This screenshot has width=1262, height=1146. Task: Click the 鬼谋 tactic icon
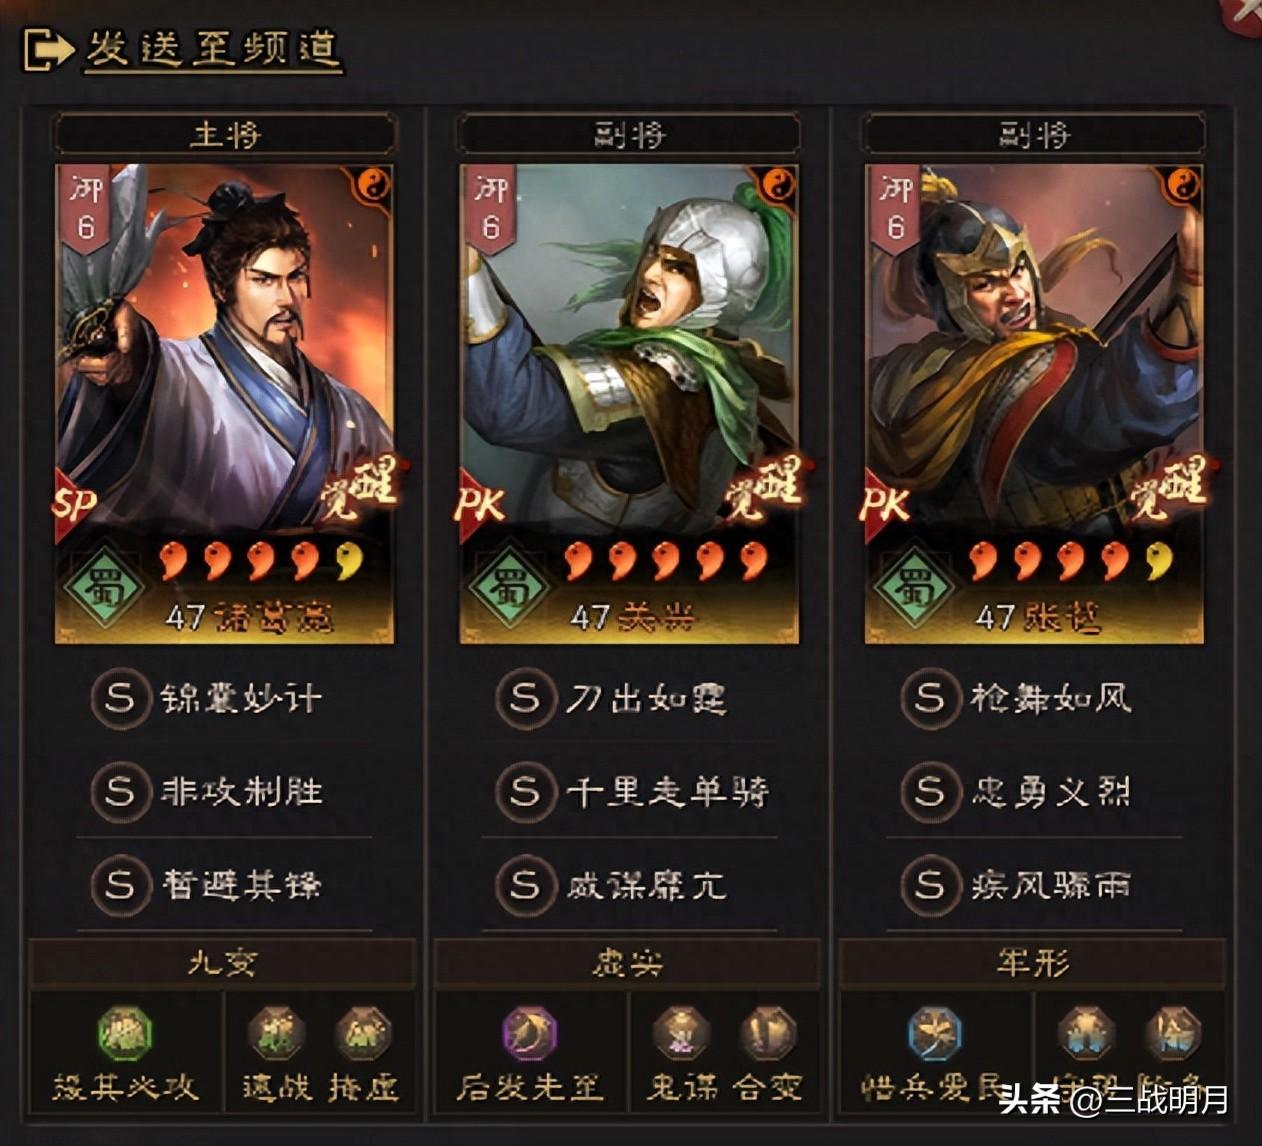[681, 1034]
